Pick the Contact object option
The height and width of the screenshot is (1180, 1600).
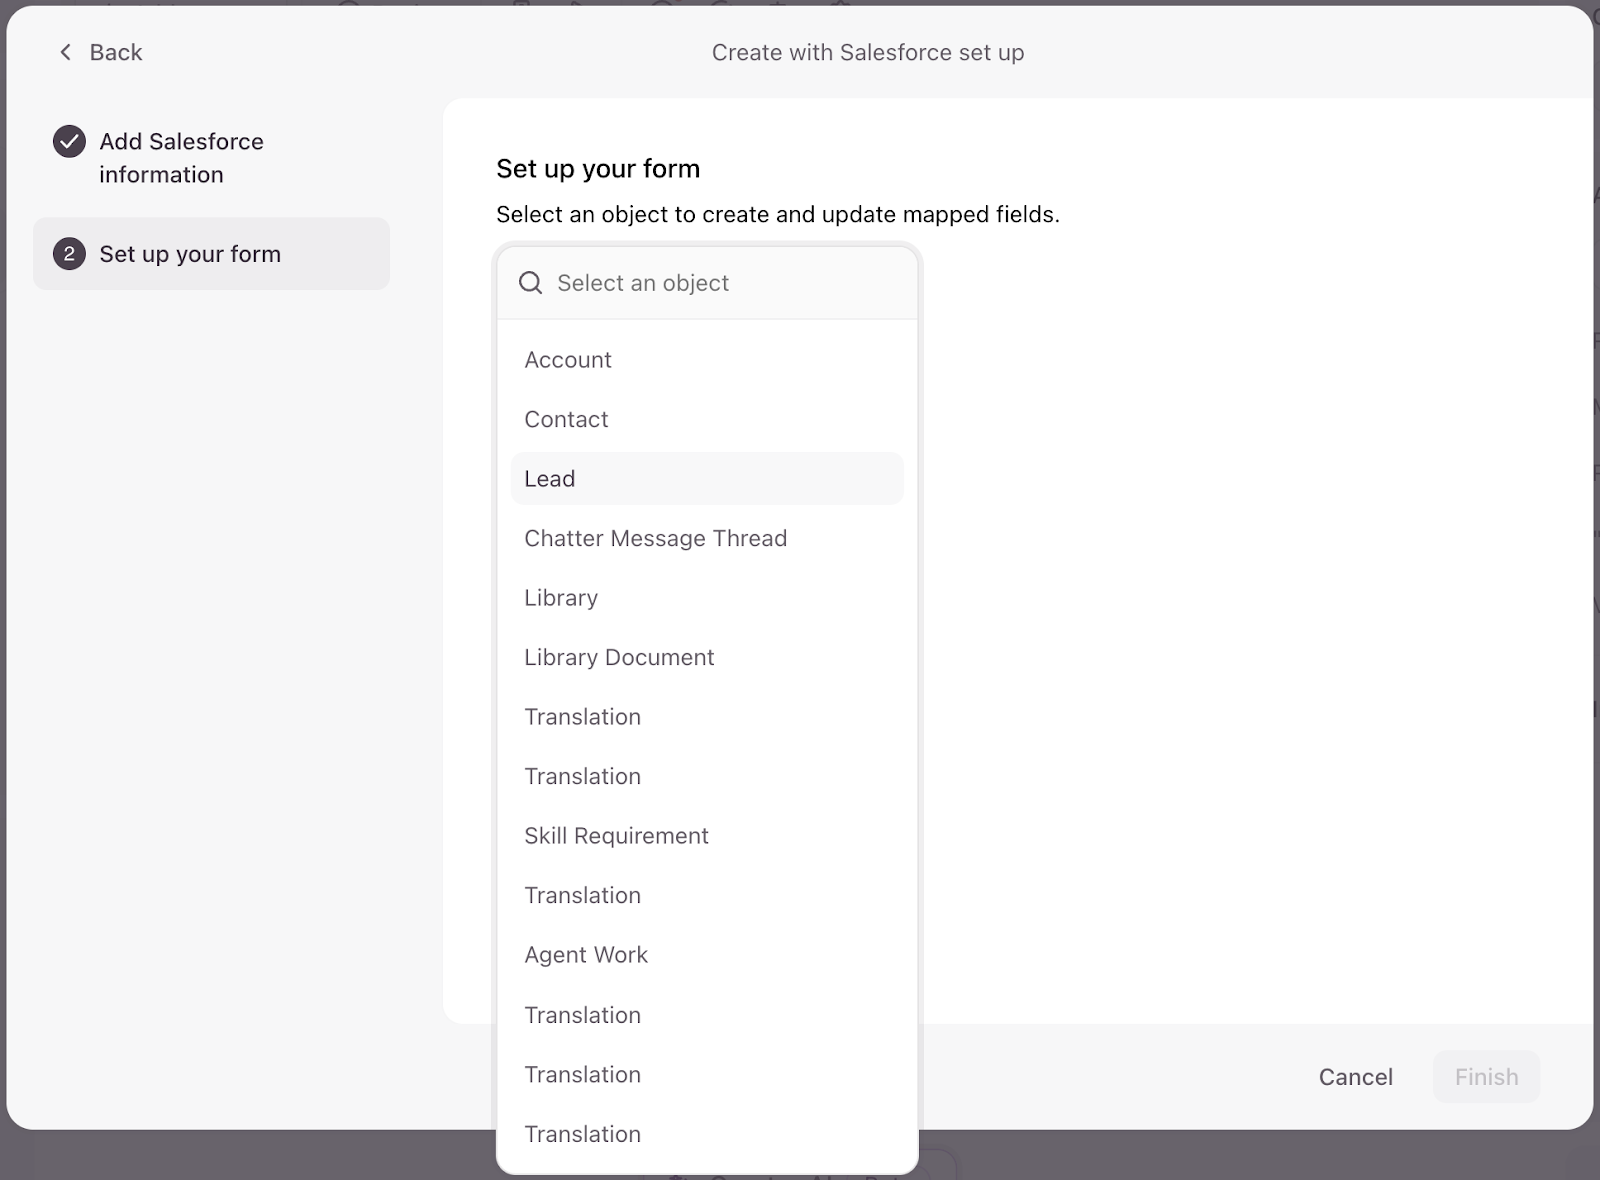(x=566, y=419)
